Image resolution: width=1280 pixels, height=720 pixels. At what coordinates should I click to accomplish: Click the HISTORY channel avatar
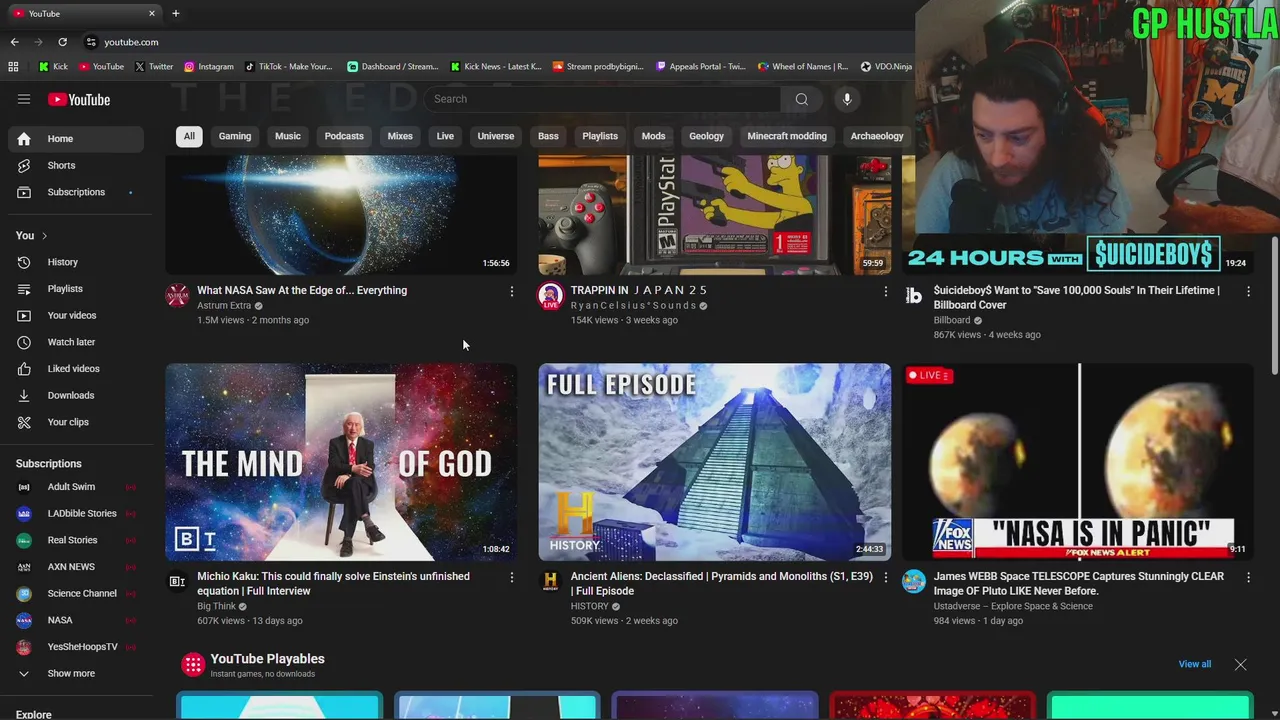pyautogui.click(x=550, y=581)
